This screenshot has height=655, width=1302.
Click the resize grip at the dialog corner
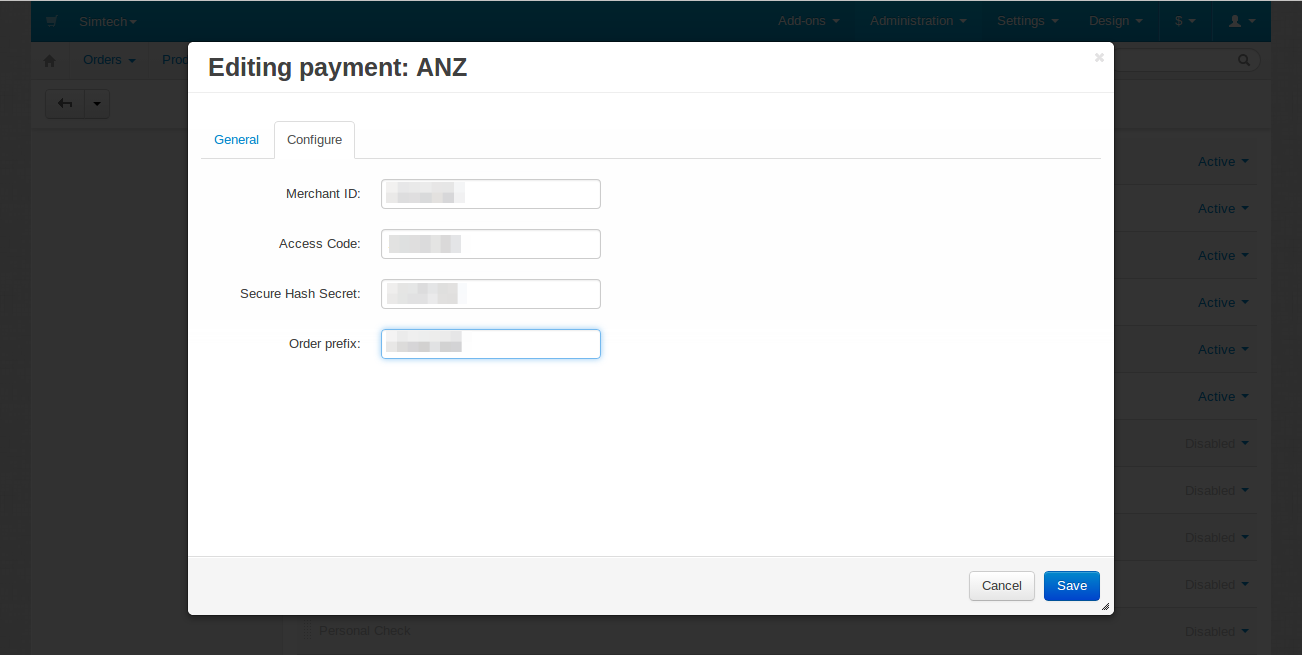pos(1105,607)
